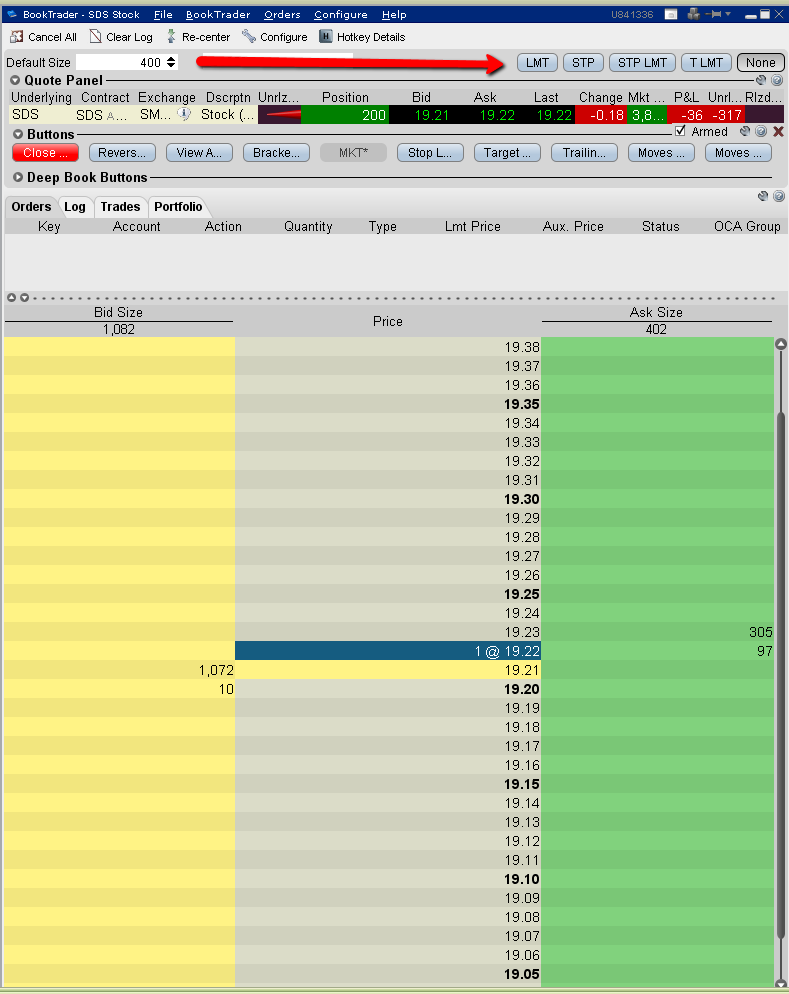The height and width of the screenshot is (994, 789).
Task: Click the Cancel All toolbar icon
Action: tap(16, 37)
